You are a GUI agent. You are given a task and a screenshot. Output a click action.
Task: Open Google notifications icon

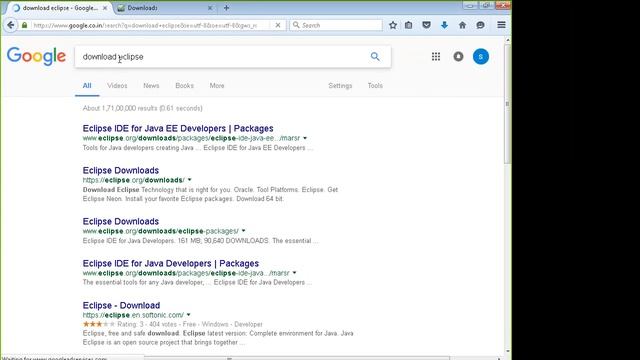[x=458, y=57]
